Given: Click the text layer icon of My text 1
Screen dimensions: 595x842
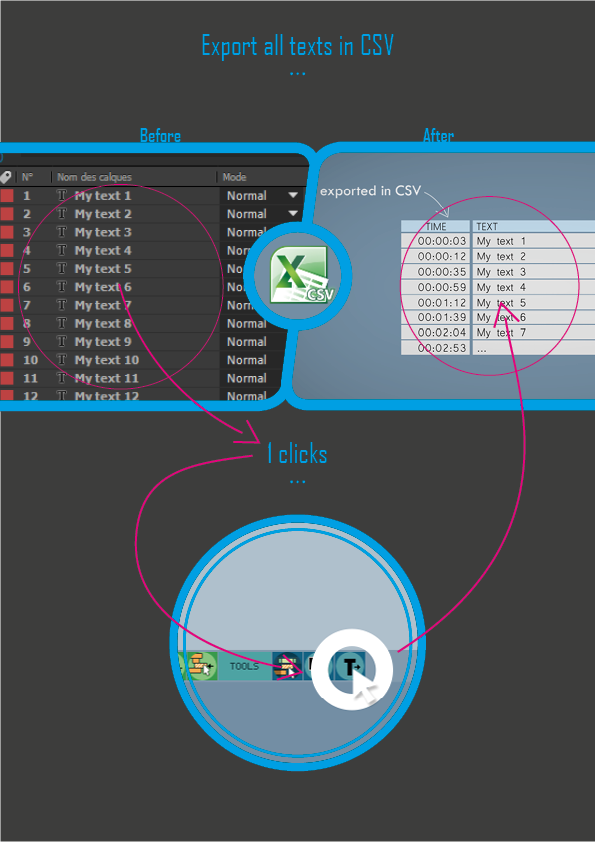Looking at the screenshot, I should (62, 195).
